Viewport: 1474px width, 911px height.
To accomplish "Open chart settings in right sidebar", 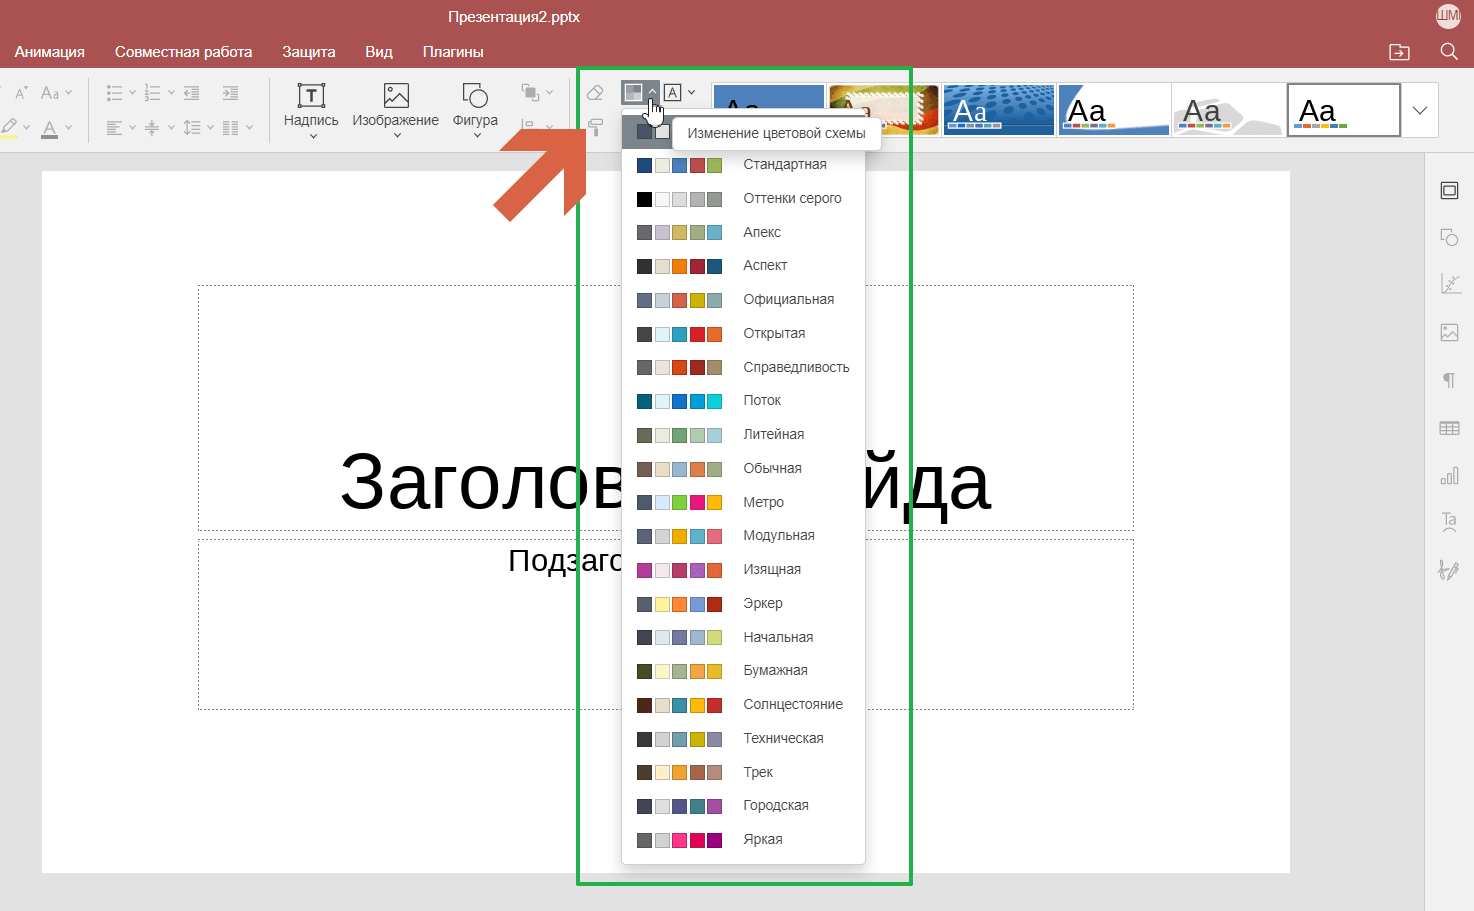I will 1449,476.
